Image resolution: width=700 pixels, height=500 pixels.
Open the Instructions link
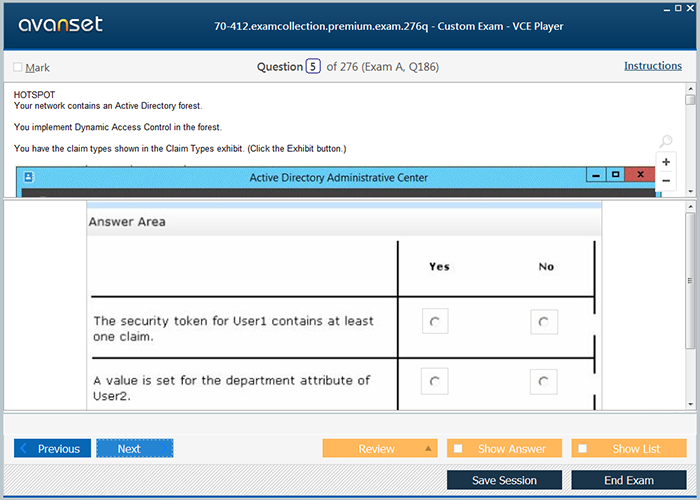(x=653, y=66)
